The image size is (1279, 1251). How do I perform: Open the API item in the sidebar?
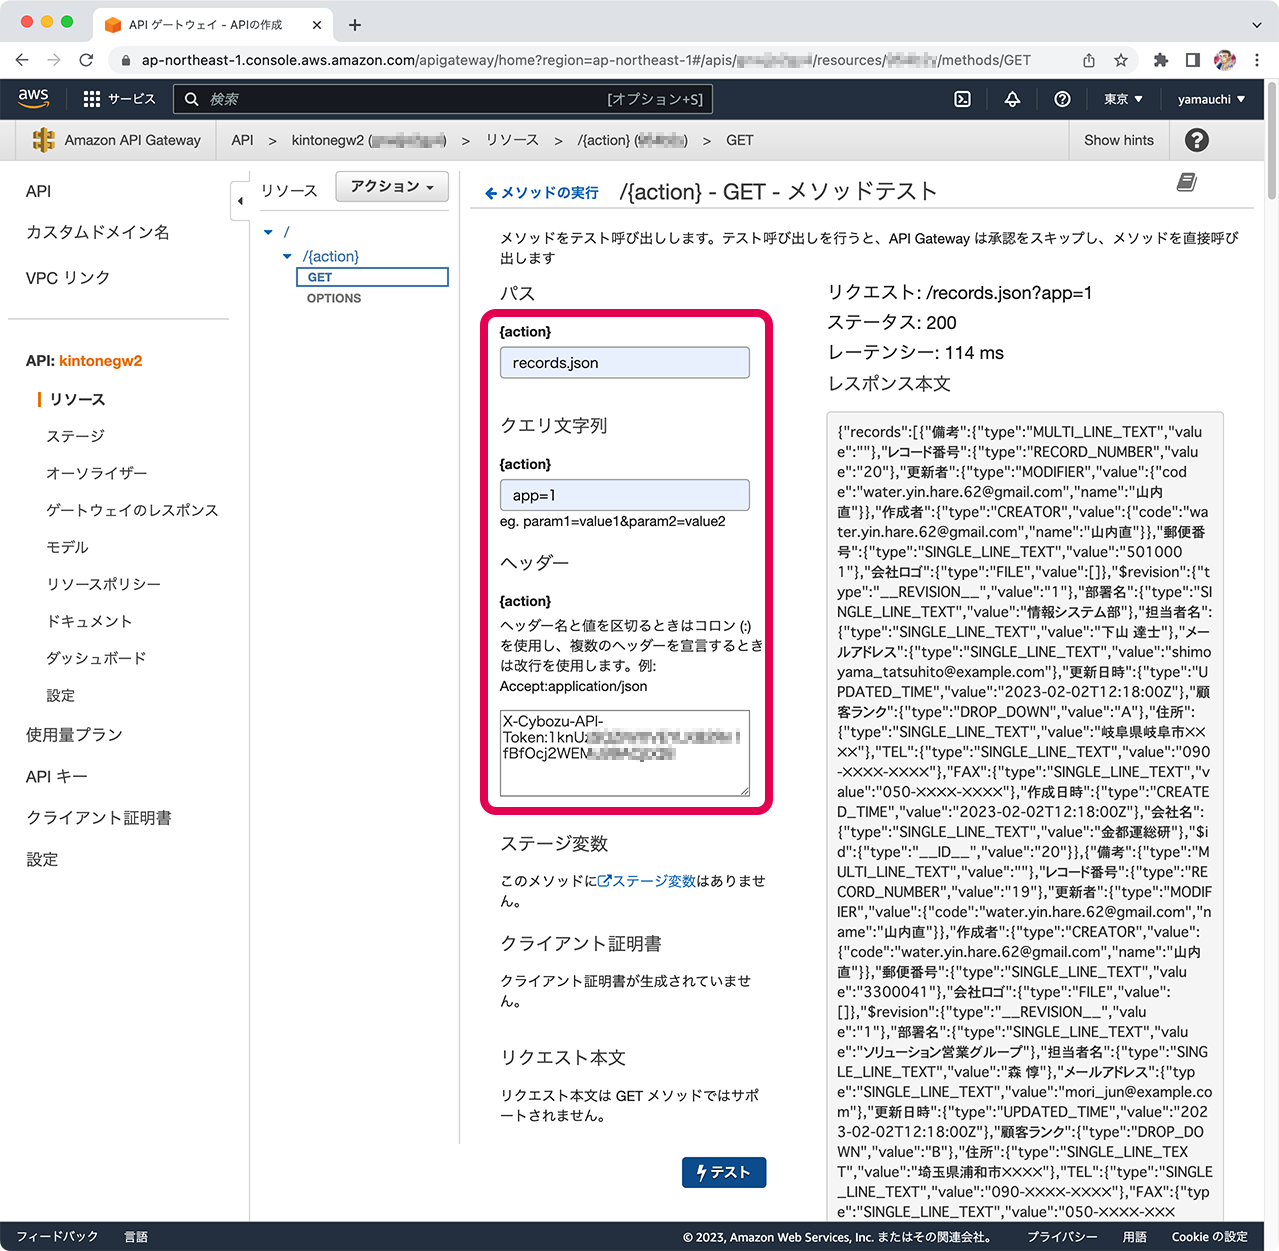click(x=38, y=191)
